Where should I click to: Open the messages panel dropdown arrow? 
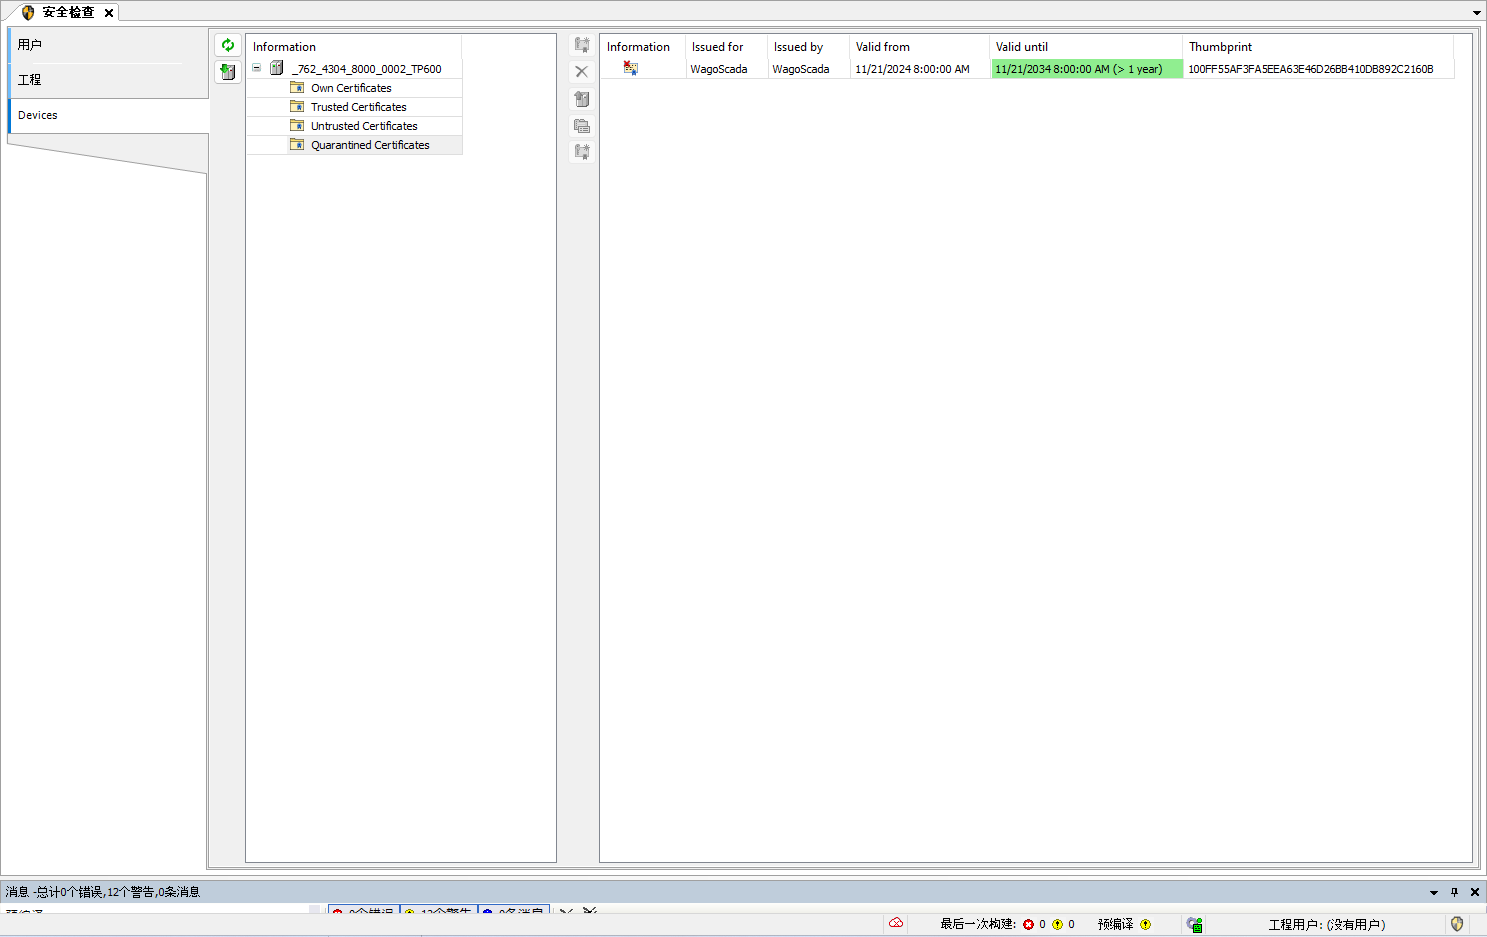click(1434, 892)
